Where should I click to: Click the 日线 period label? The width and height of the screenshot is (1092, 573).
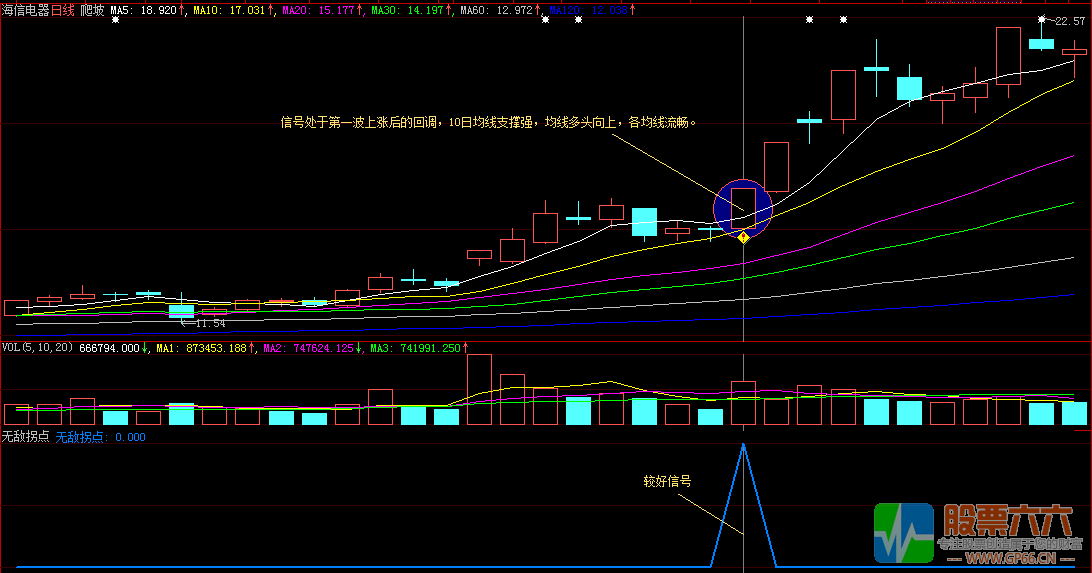click(64, 9)
